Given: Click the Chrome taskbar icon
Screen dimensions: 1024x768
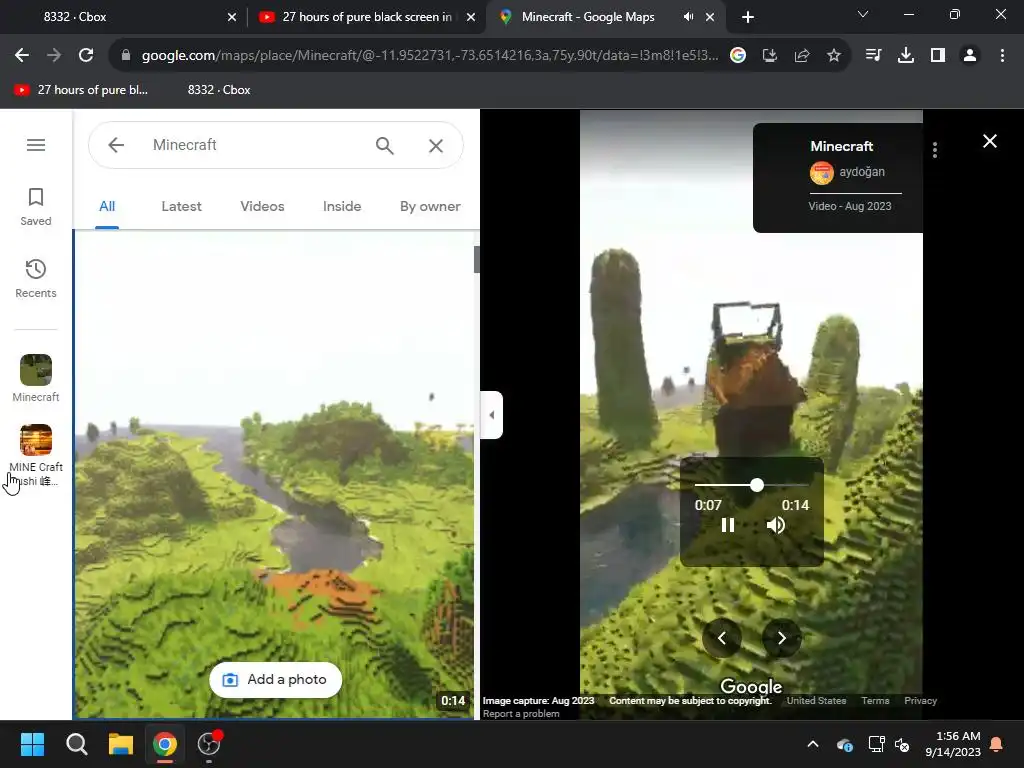Looking at the screenshot, I should tap(165, 744).
